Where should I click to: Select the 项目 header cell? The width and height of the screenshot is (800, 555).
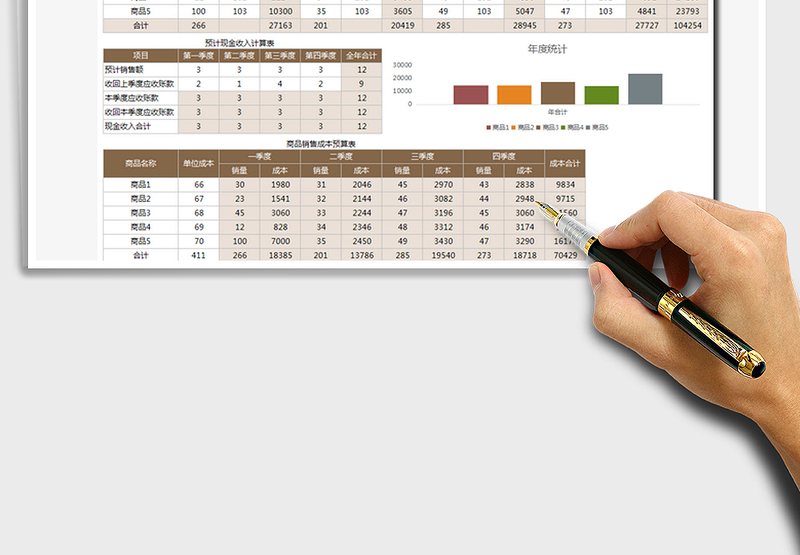click(140, 55)
